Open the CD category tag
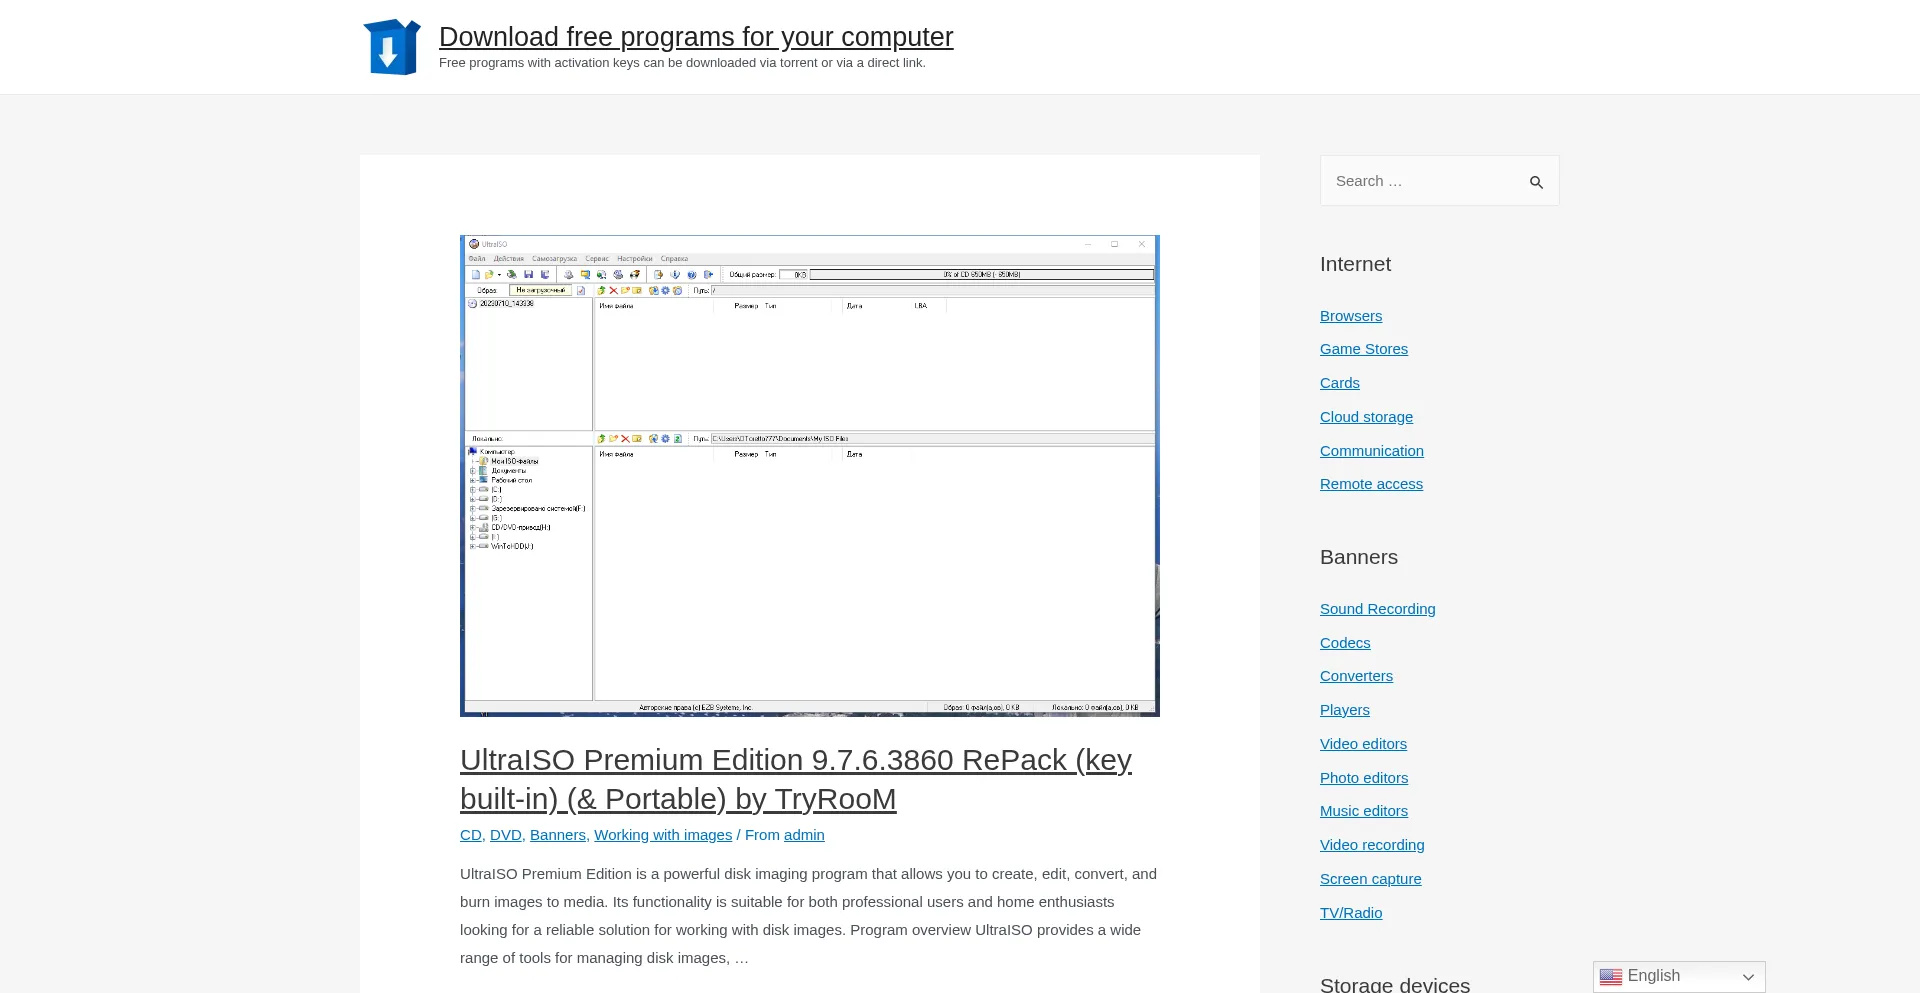This screenshot has width=1920, height=993. click(470, 835)
